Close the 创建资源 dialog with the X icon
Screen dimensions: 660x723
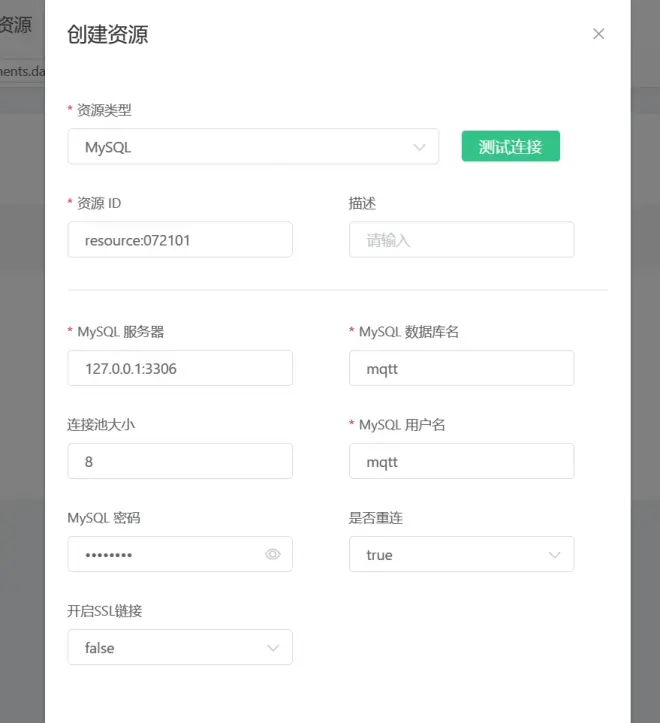coord(598,34)
